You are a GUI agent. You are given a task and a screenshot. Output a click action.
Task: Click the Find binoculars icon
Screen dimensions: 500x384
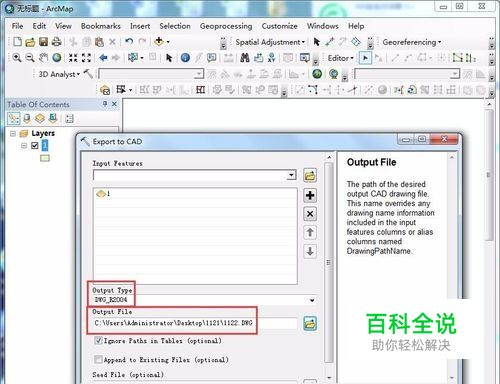point(245,58)
